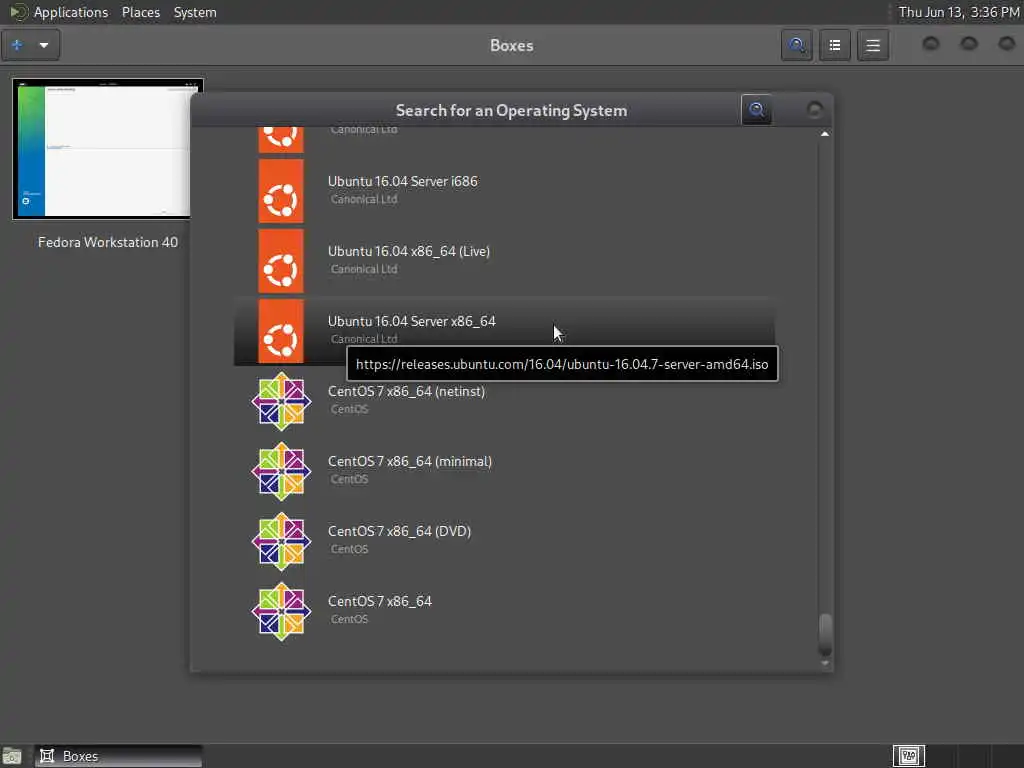
Task: Choose Ubuntu 16.04 Server x86_64 entry text
Action: click(x=411, y=321)
